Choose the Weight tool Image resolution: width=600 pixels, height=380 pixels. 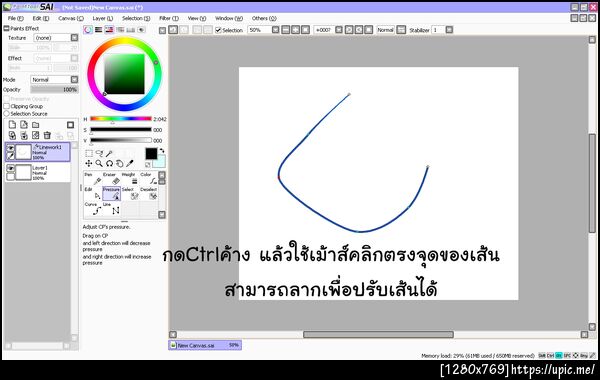click(130, 178)
